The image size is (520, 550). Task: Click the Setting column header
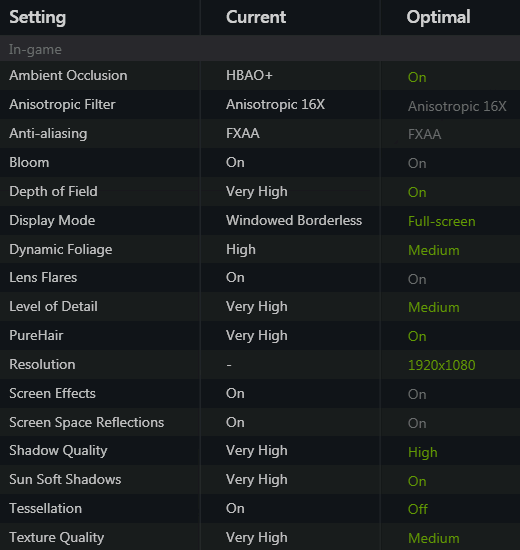pyautogui.click(x=38, y=17)
